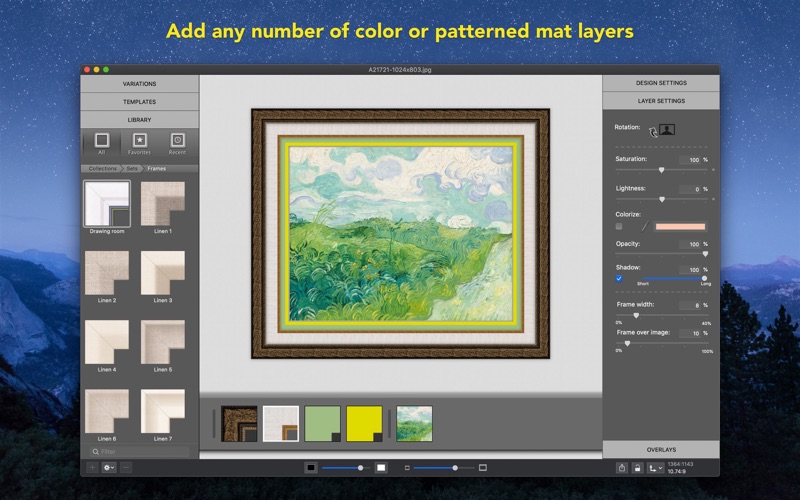Open the gear actions menu

(109, 467)
